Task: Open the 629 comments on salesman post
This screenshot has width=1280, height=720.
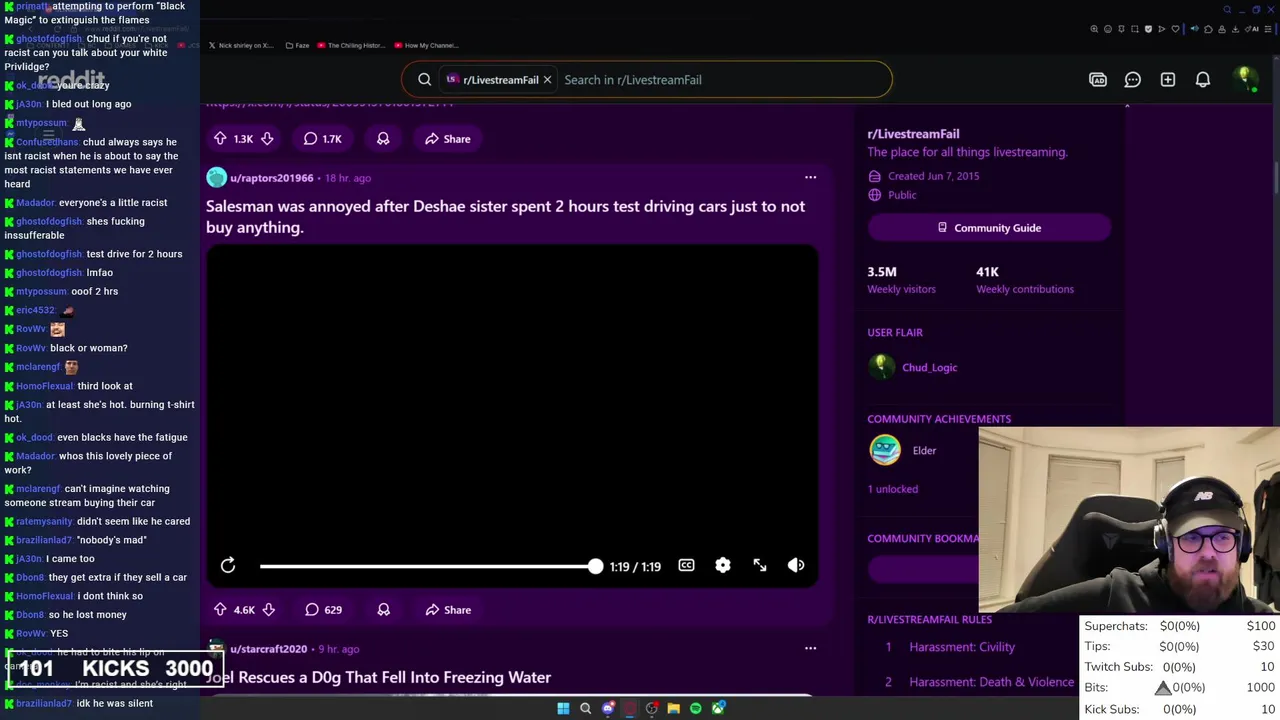Action: [323, 609]
